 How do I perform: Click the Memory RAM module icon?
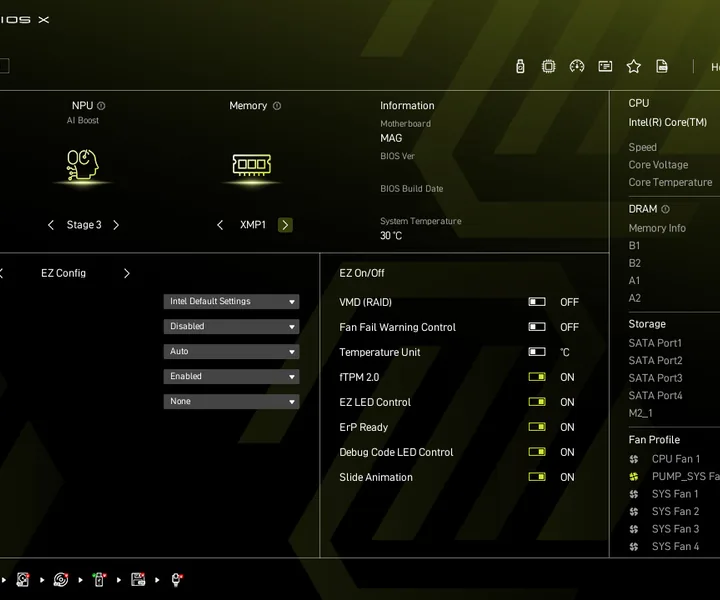252,164
